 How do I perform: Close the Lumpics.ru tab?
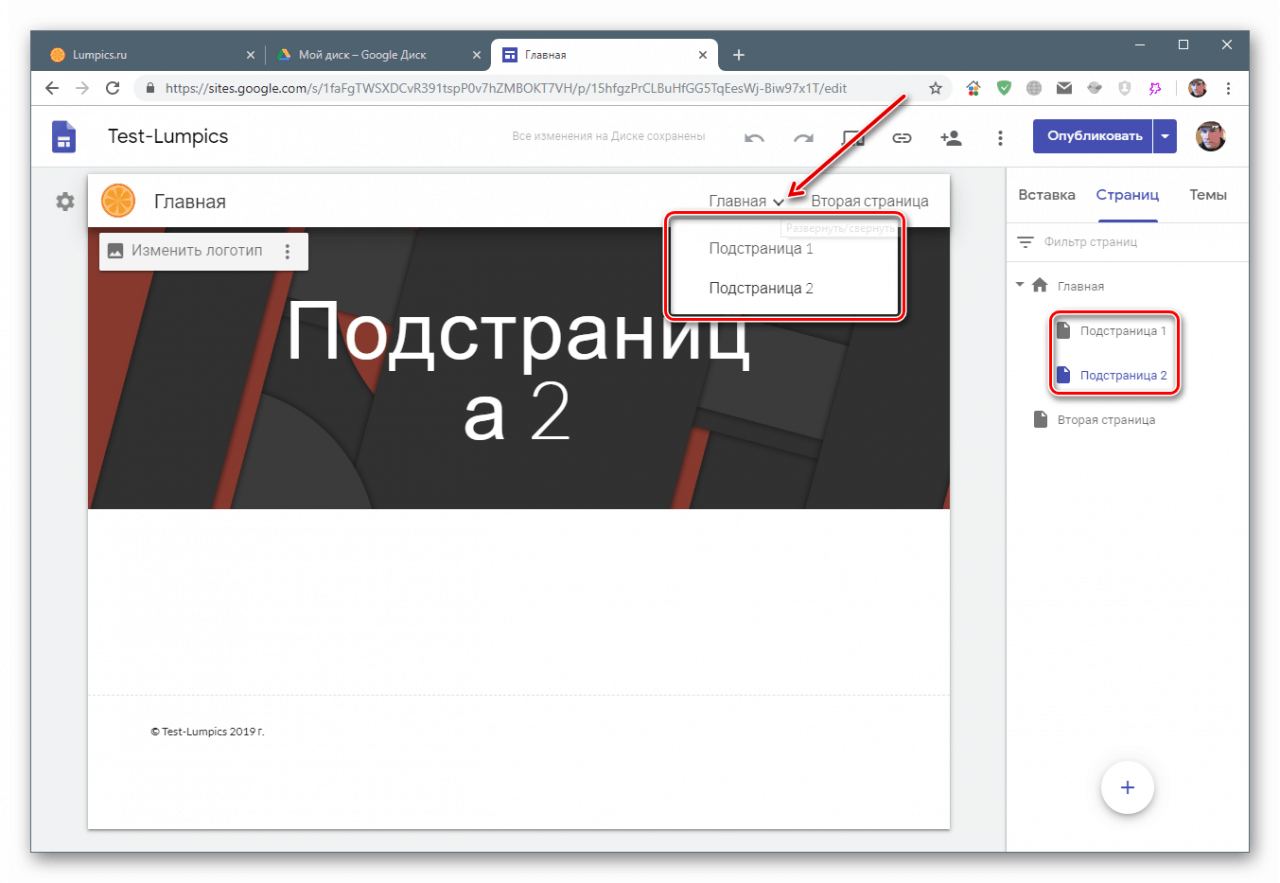[250, 55]
